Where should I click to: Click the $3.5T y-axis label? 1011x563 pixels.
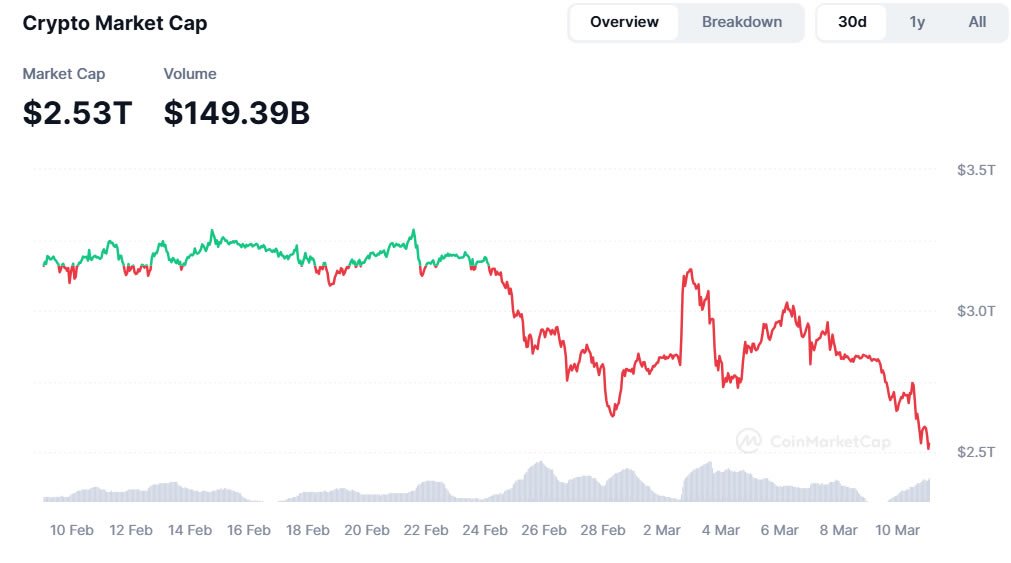point(976,170)
